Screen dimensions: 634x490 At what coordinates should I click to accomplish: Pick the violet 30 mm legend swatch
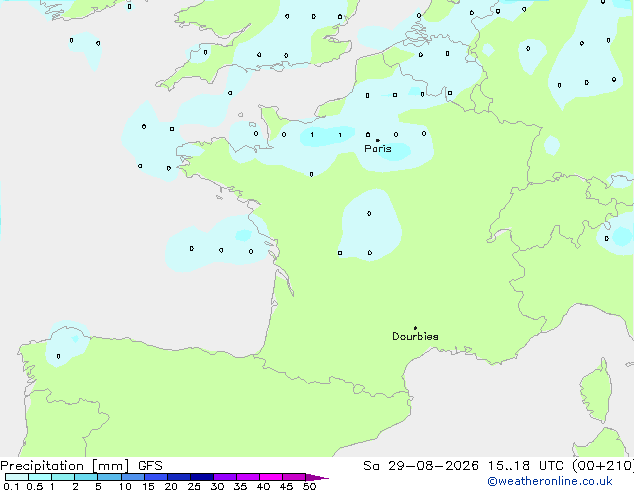pos(225,477)
